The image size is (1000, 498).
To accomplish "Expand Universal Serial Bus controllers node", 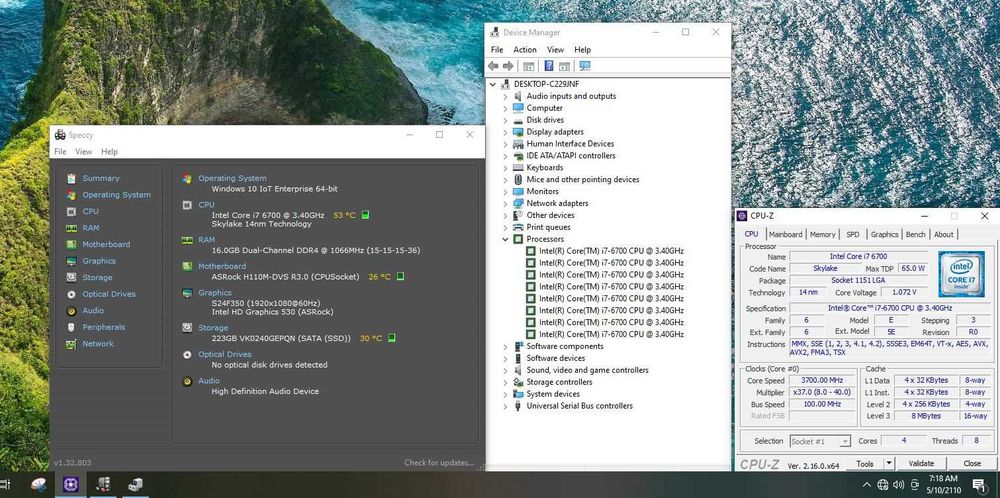I will pyautogui.click(x=506, y=406).
